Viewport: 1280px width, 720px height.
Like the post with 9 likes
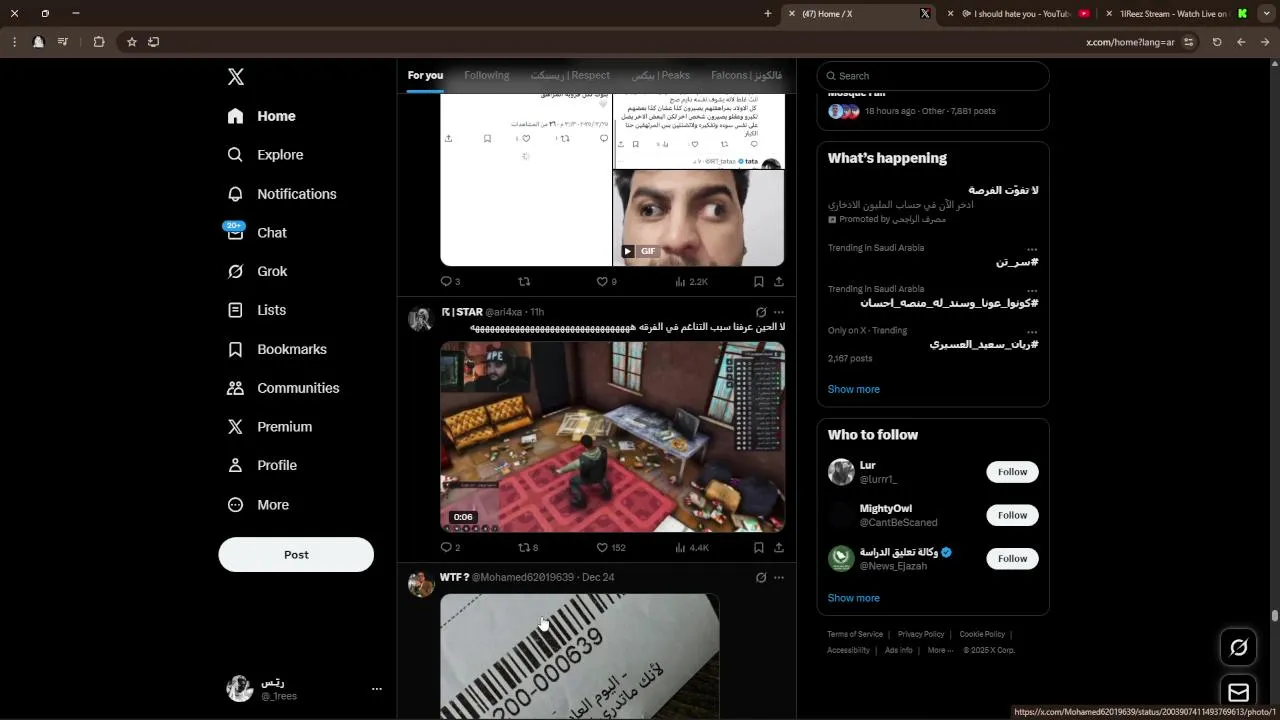[607, 281]
